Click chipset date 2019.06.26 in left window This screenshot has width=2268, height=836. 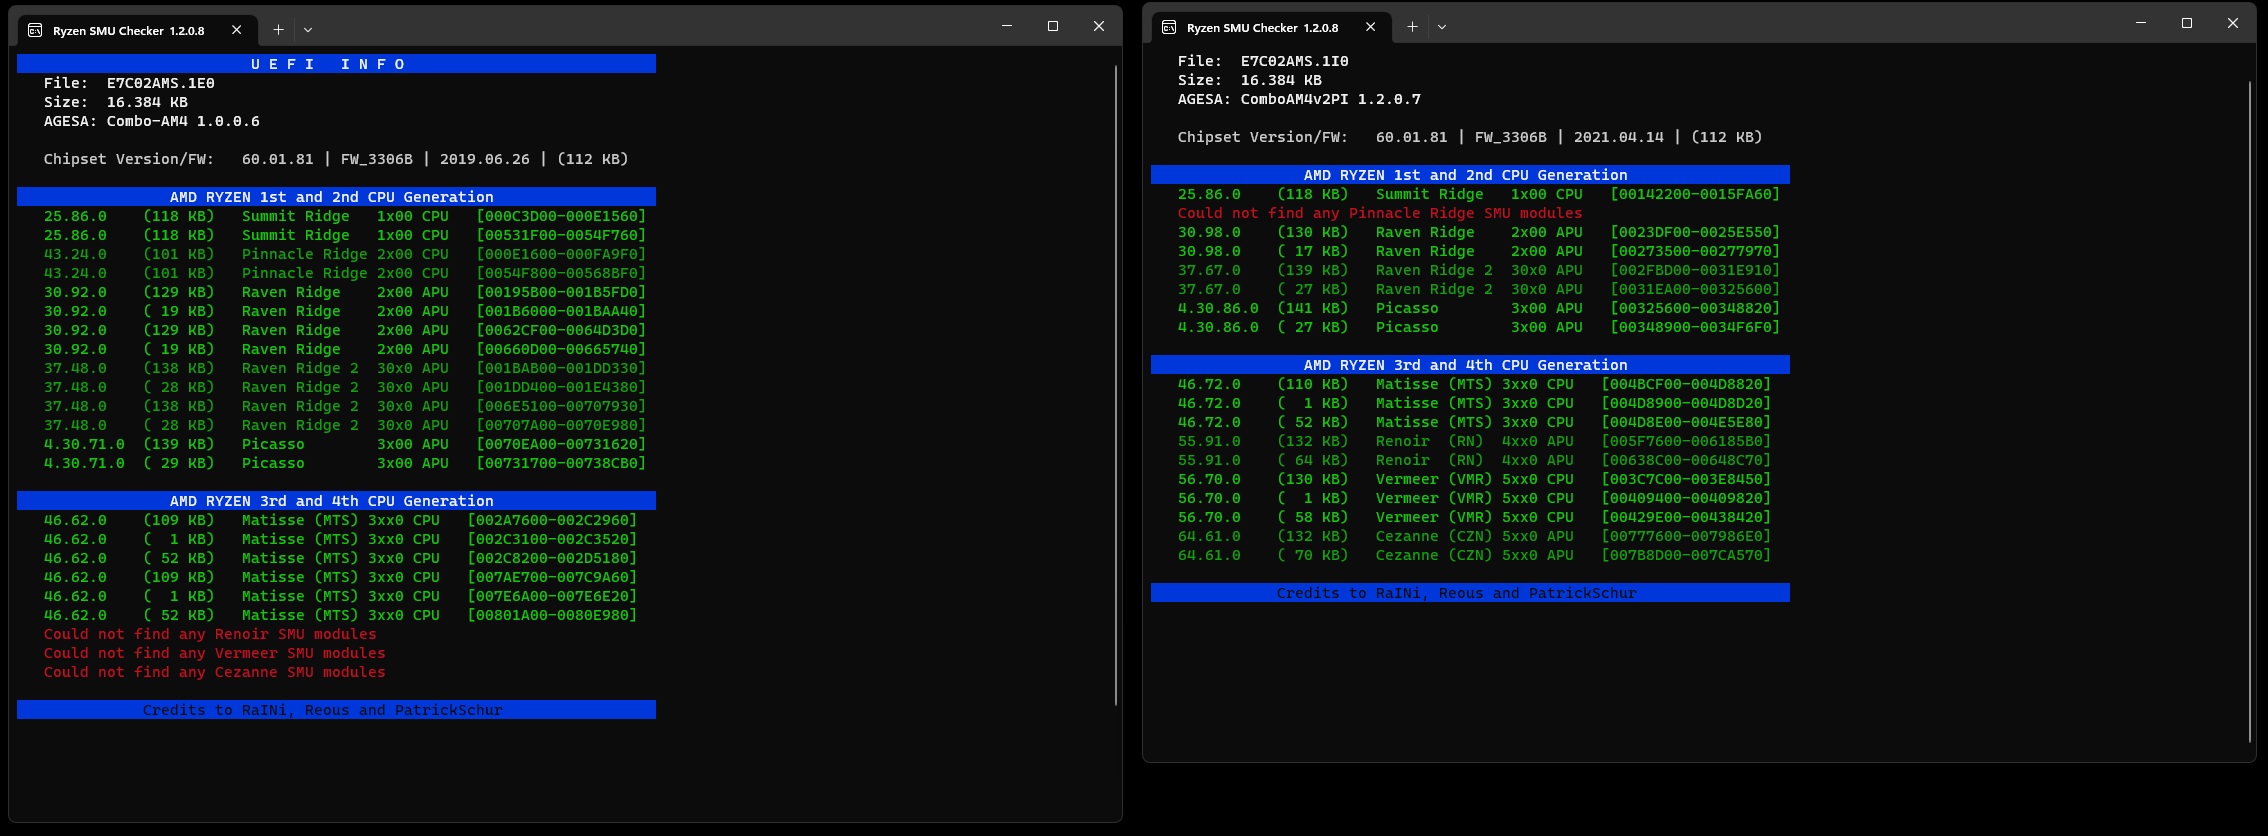pyautogui.click(x=485, y=159)
